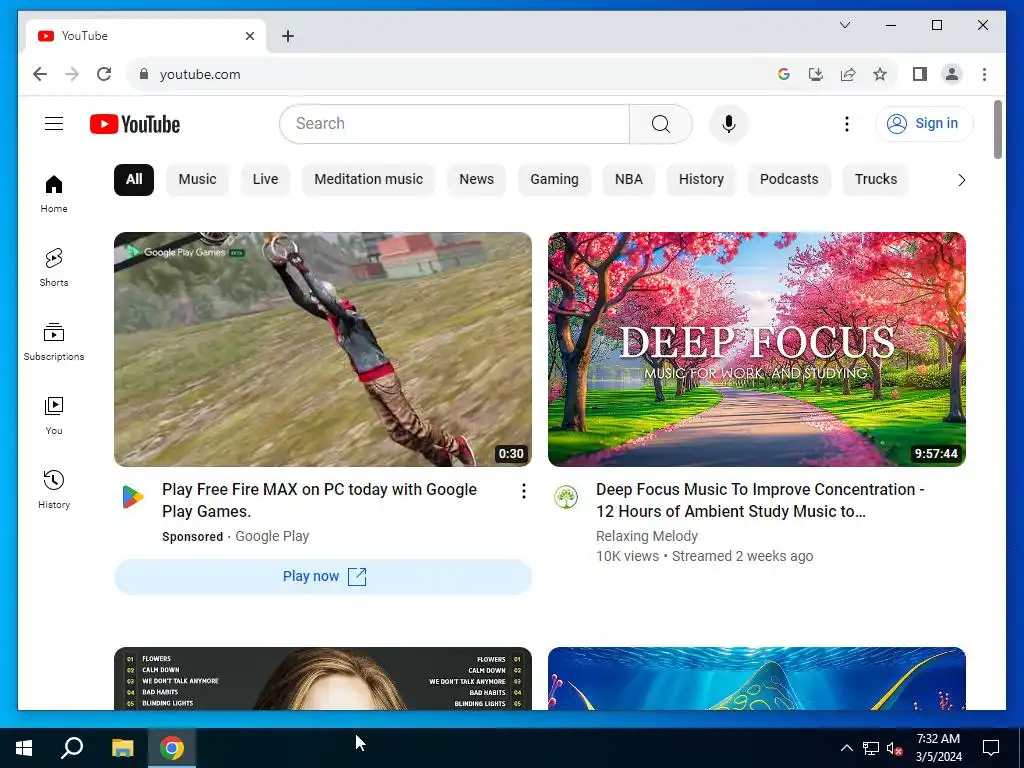Image resolution: width=1024 pixels, height=768 pixels.
Task: Toggle the Chrome side panel
Action: [x=920, y=74]
